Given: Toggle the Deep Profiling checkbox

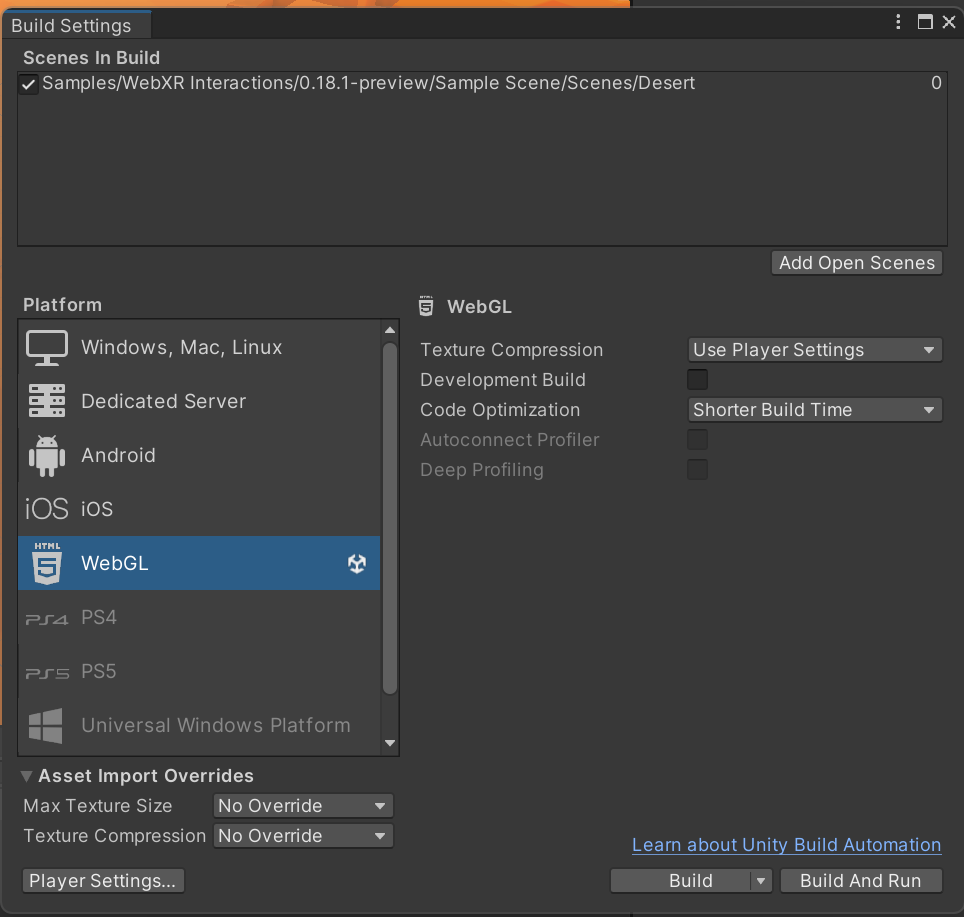Looking at the screenshot, I should pos(697,470).
